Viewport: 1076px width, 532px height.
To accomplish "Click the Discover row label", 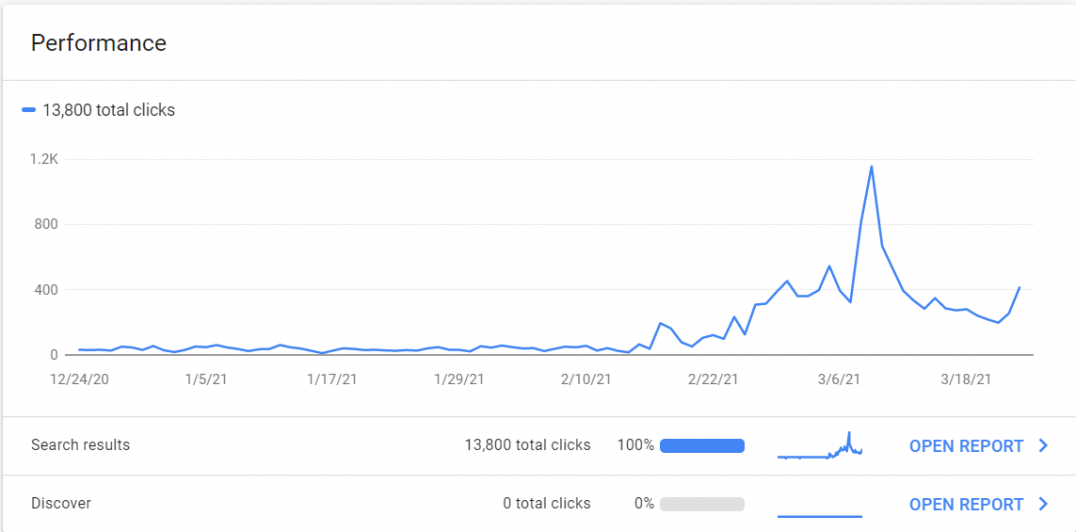I will tap(61, 503).
